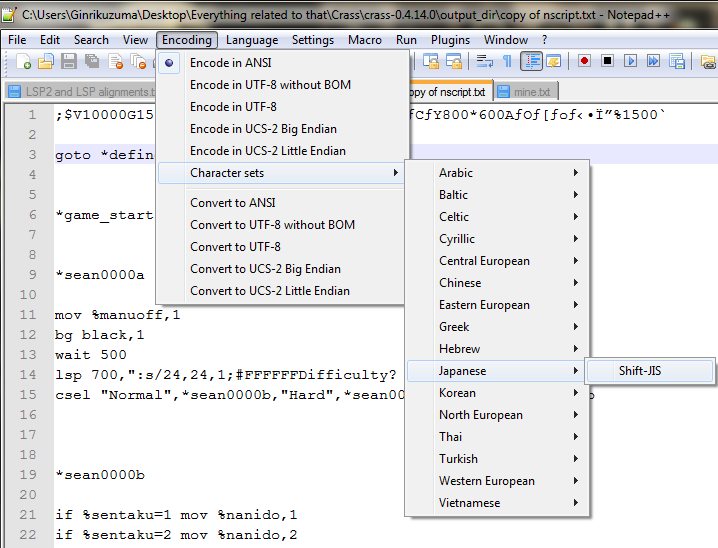Screen dimensions: 718x548
Task: Open the Macro menu
Action: pyautogui.click(x=364, y=40)
